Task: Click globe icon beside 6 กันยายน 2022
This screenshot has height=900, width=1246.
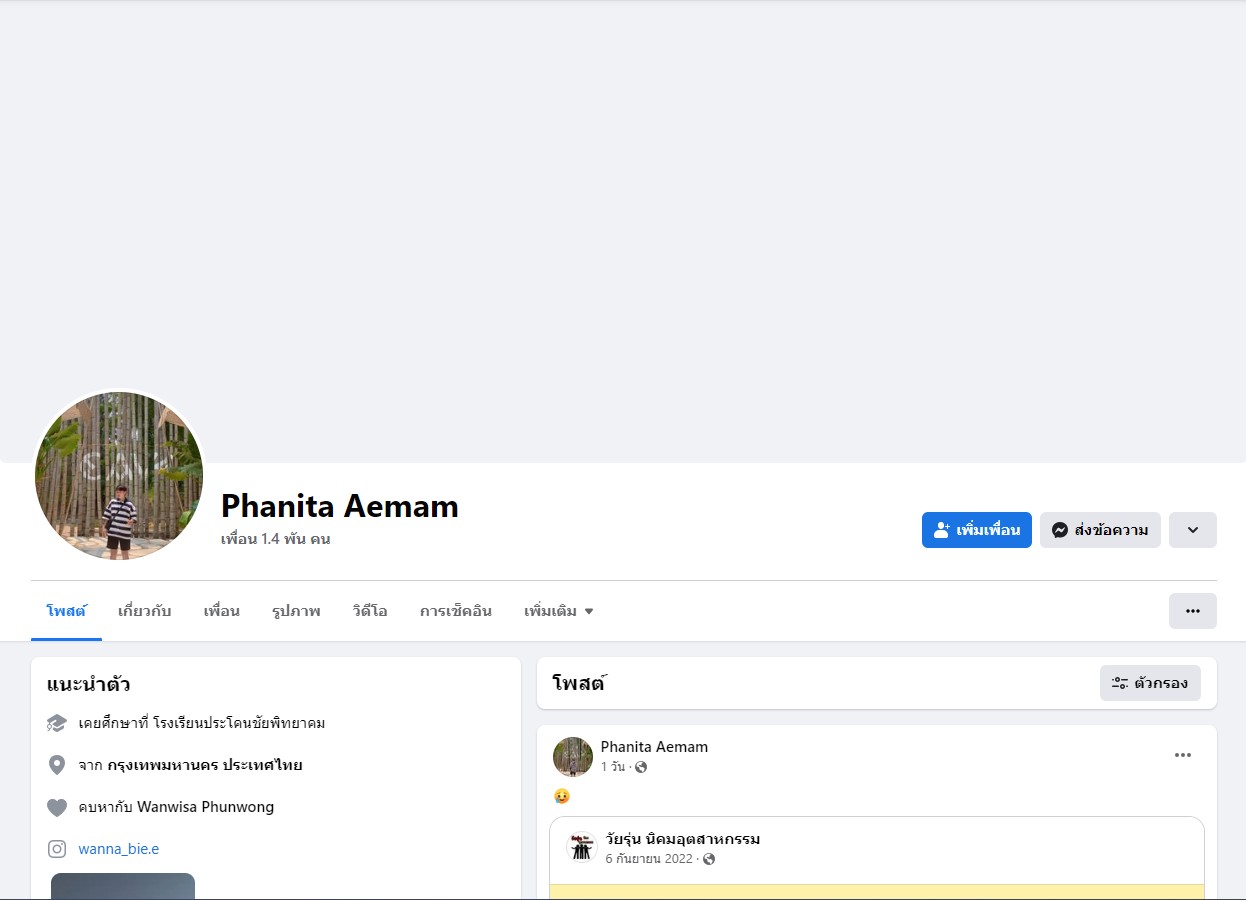Action: point(709,859)
